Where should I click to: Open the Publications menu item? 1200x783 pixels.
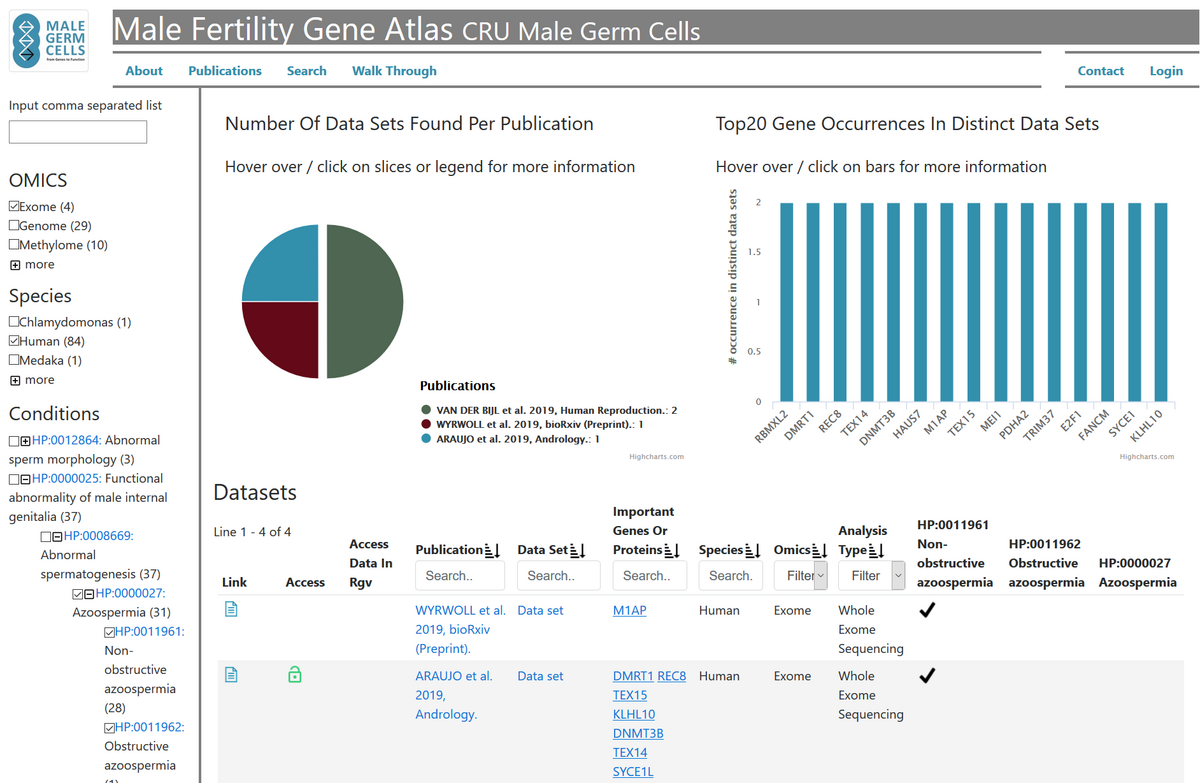[225, 71]
